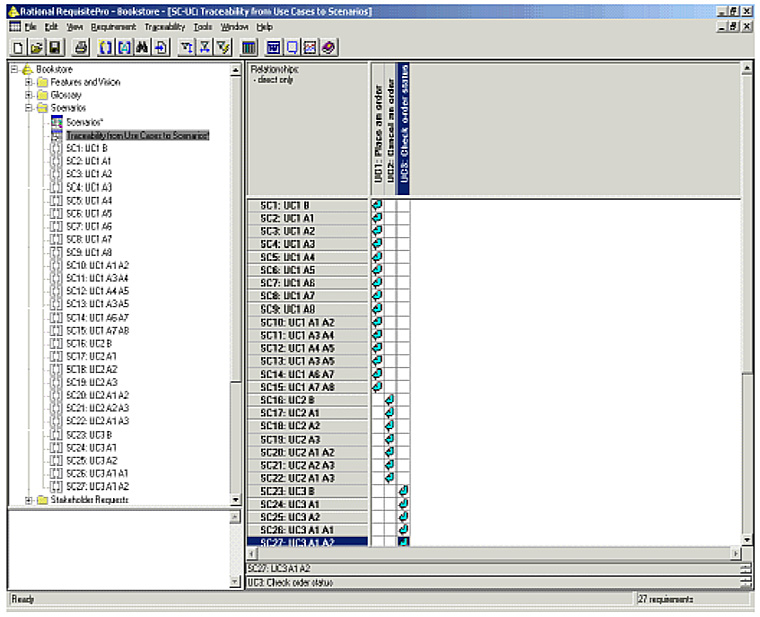Click the Scenarios view icon in explorer tree

[x=57, y=122]
